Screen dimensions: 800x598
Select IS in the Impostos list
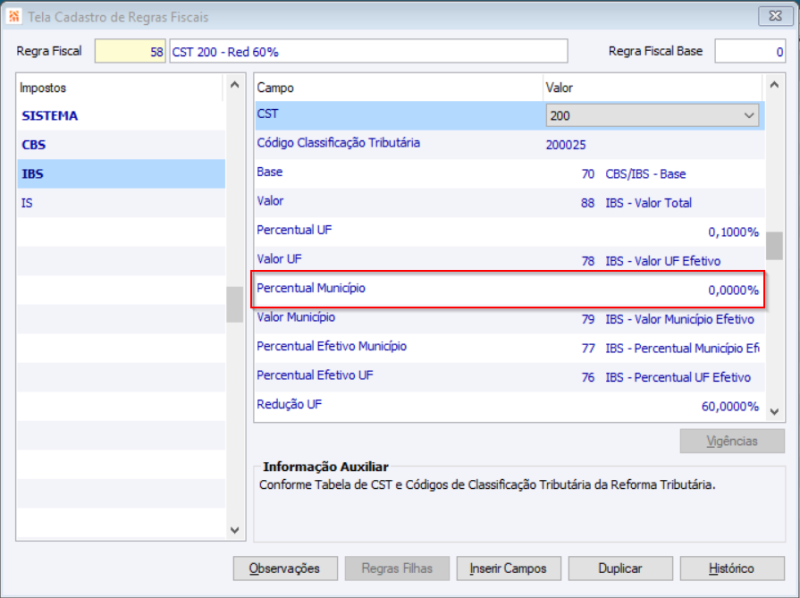pyautogui.click(x=121, y=203)
